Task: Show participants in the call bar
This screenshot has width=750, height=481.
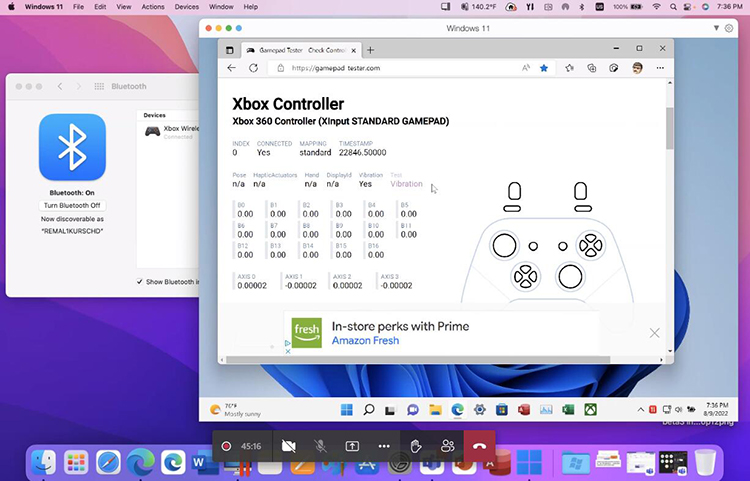Action: 448,446
